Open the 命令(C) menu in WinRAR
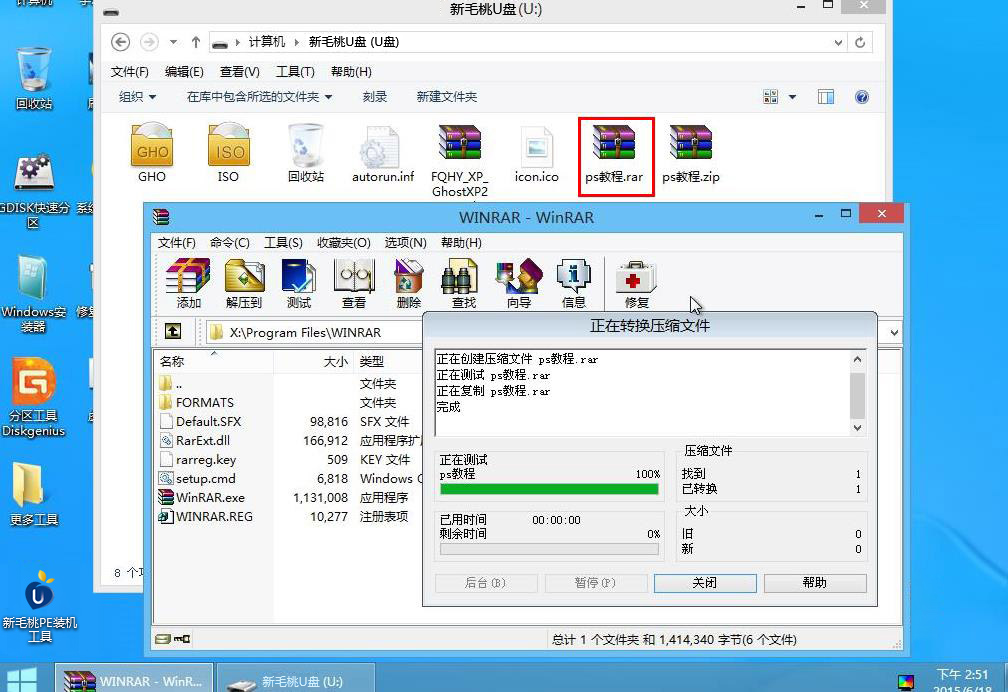1008x692 pixels. tap(230, 242)
